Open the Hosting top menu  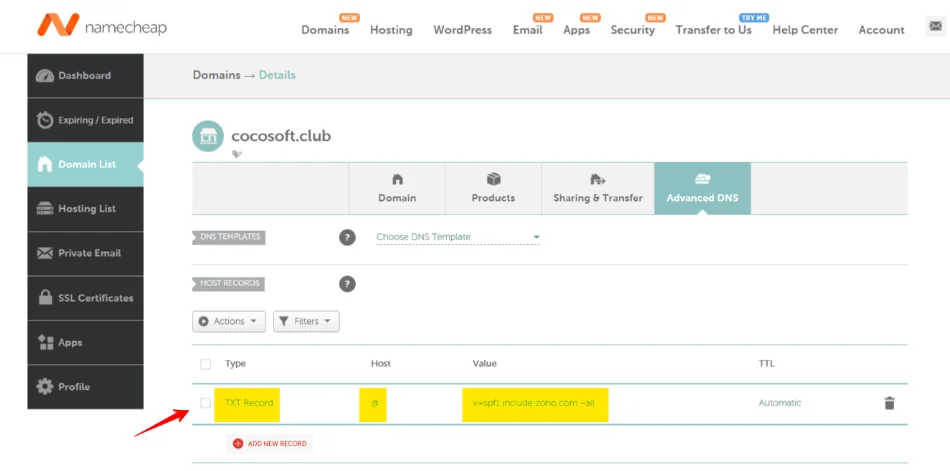[391, 30]
